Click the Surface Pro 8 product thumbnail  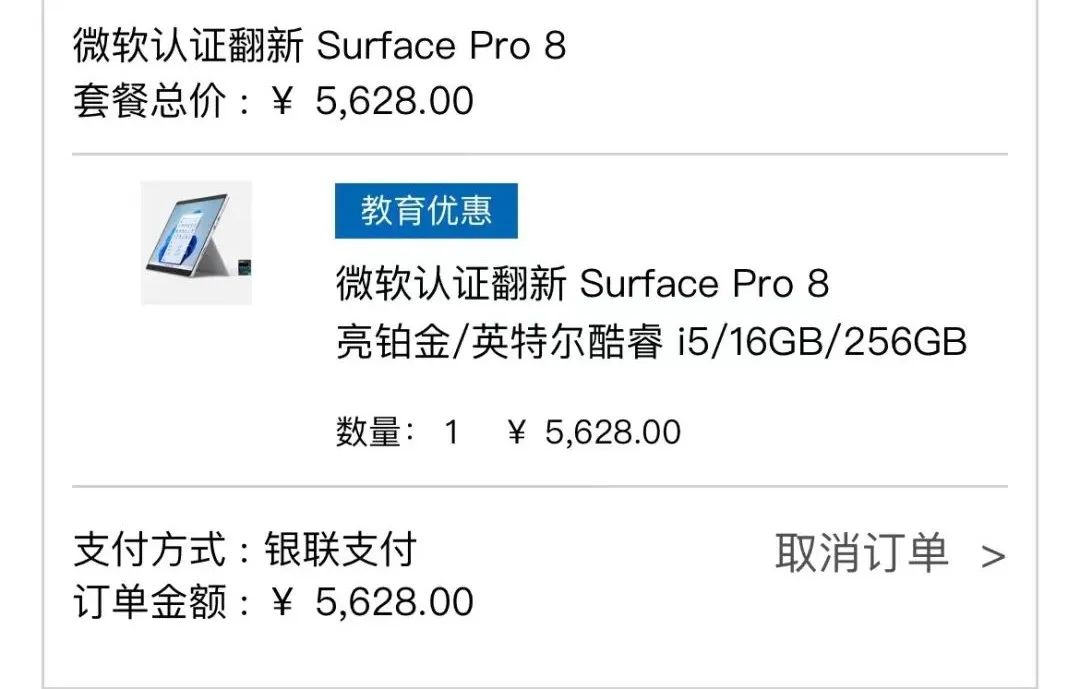click(x=197, y=238)
